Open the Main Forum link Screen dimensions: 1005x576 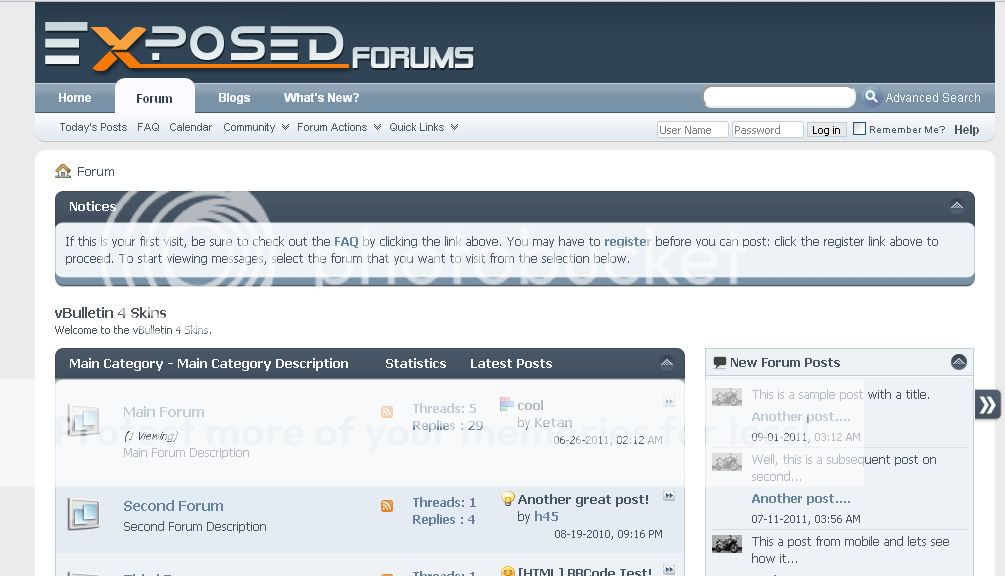(163, 412)
